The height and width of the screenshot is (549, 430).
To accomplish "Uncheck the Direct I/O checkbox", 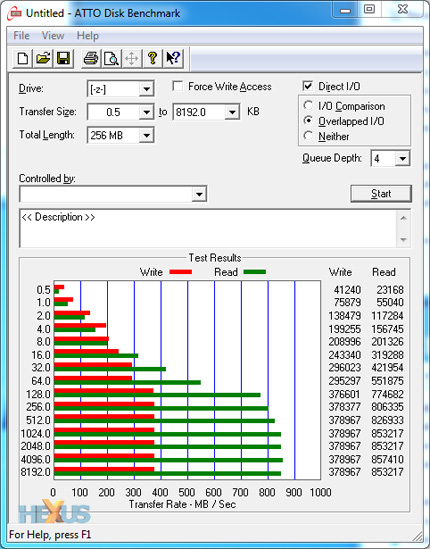I will click(307, 86).
